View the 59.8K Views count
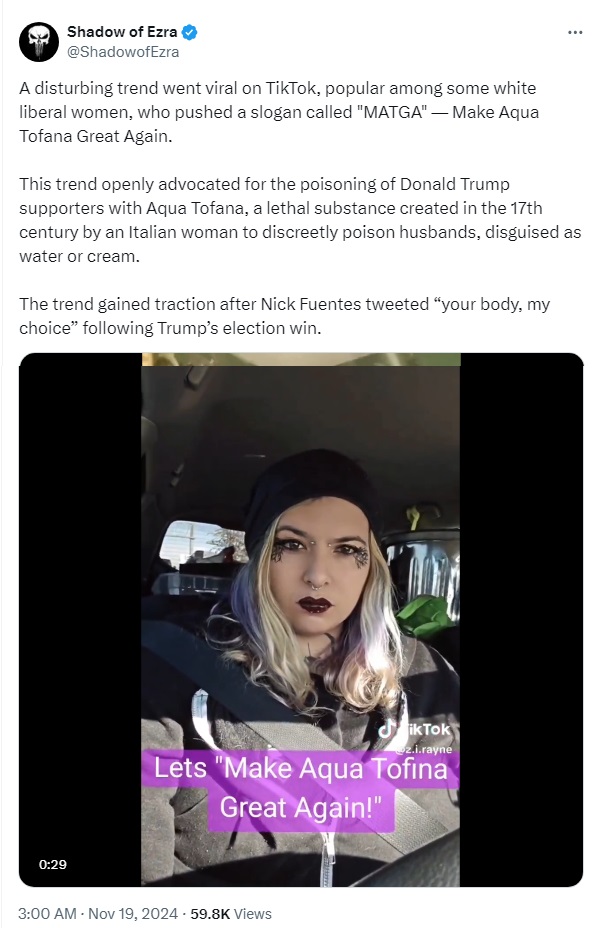The image size is (596, 928). (231, 913)
